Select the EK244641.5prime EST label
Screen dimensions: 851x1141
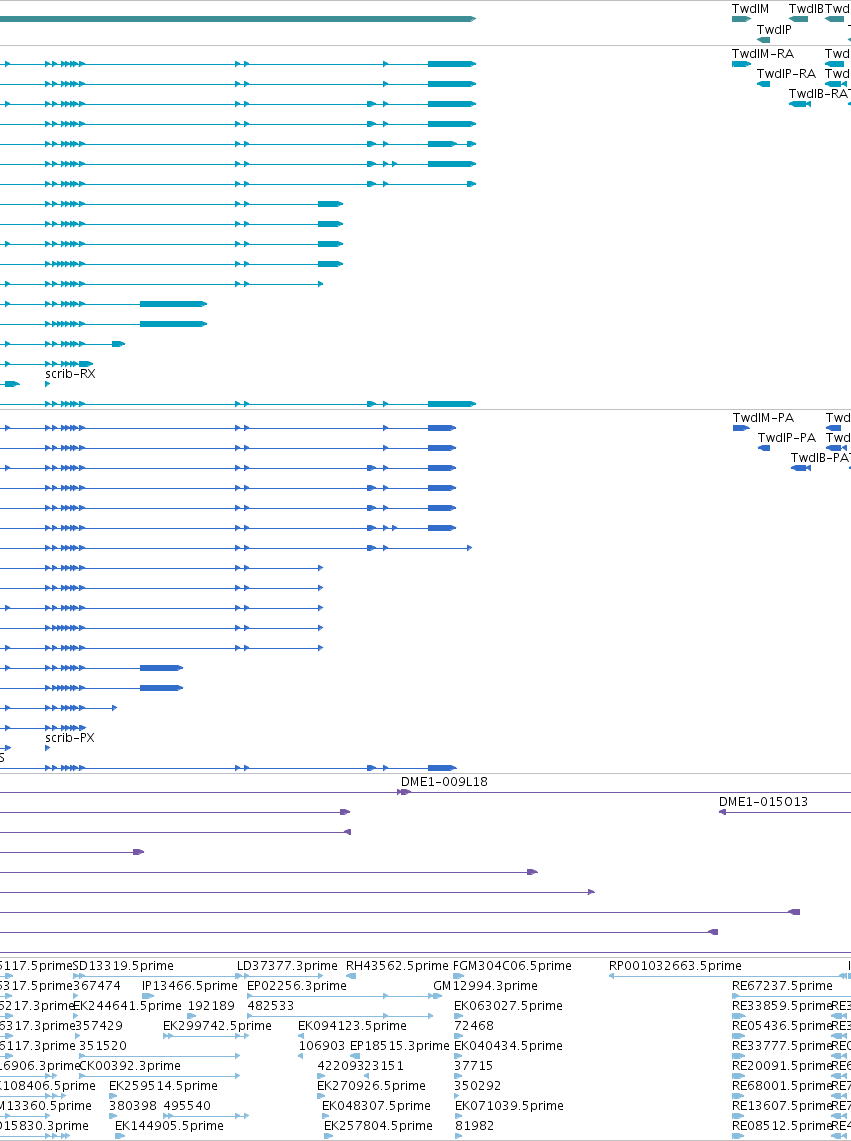click(127, 1005)
